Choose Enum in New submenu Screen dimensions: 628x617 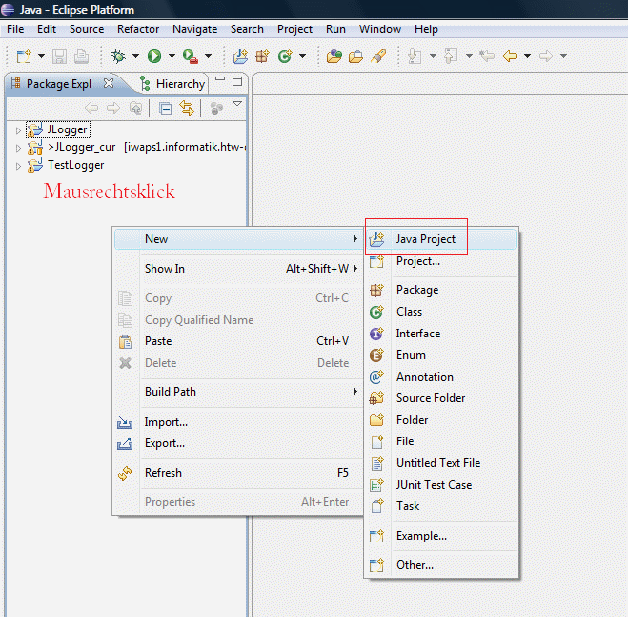coord(441,355)
